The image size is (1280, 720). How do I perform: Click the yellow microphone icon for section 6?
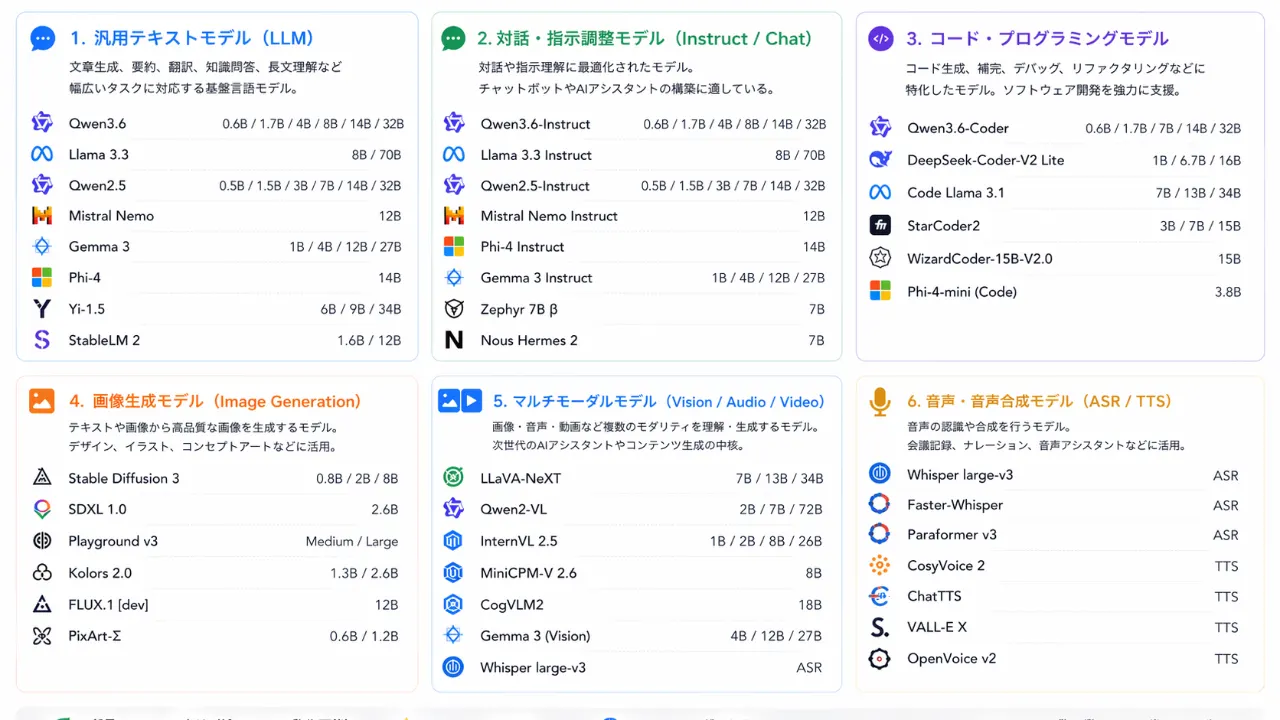[x=880, y=402]
